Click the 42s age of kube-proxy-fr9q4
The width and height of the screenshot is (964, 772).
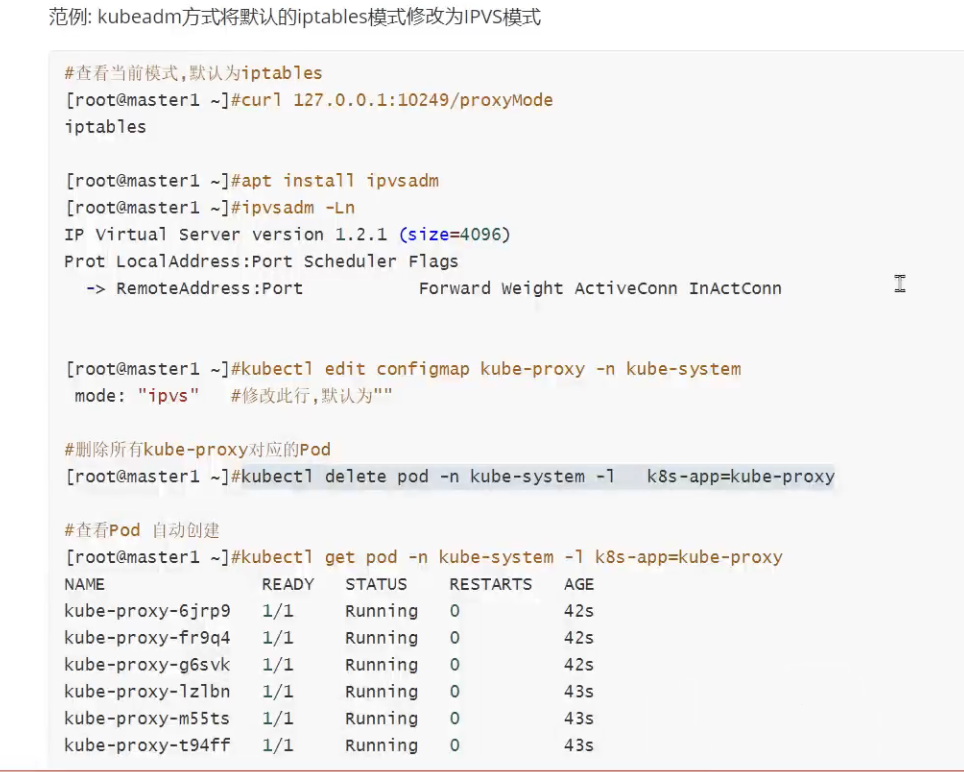(x=578, y=638)
